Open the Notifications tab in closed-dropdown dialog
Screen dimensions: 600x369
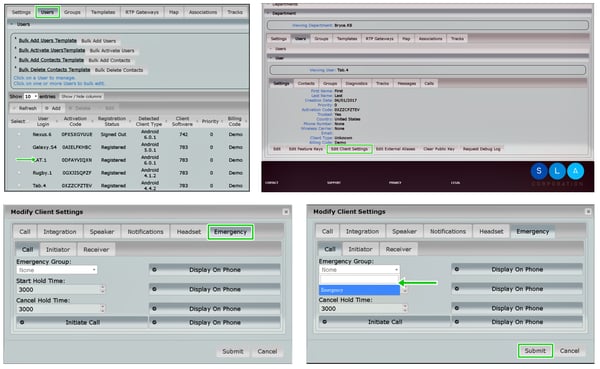(145, 232)
